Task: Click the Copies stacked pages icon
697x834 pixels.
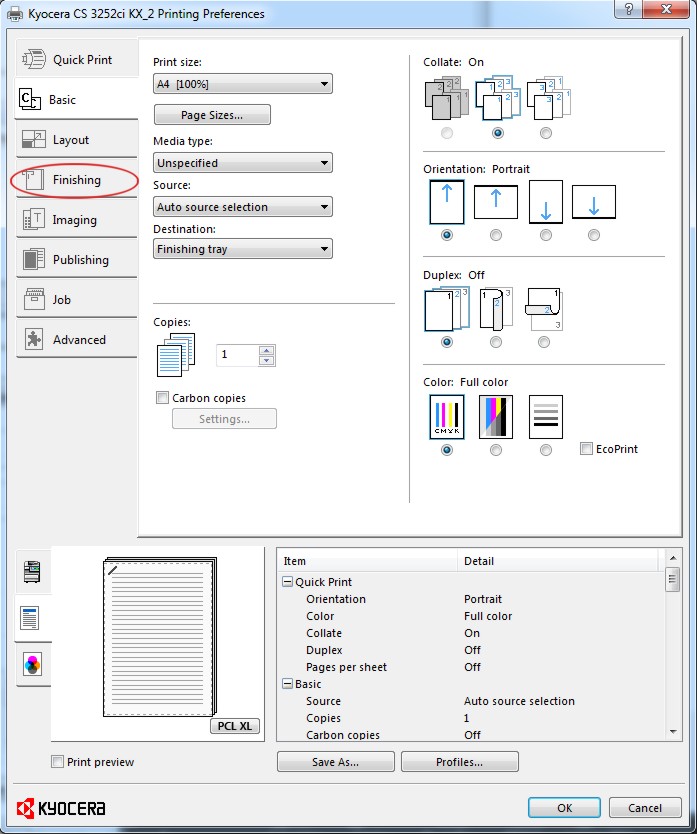Action: click(176, 355)
